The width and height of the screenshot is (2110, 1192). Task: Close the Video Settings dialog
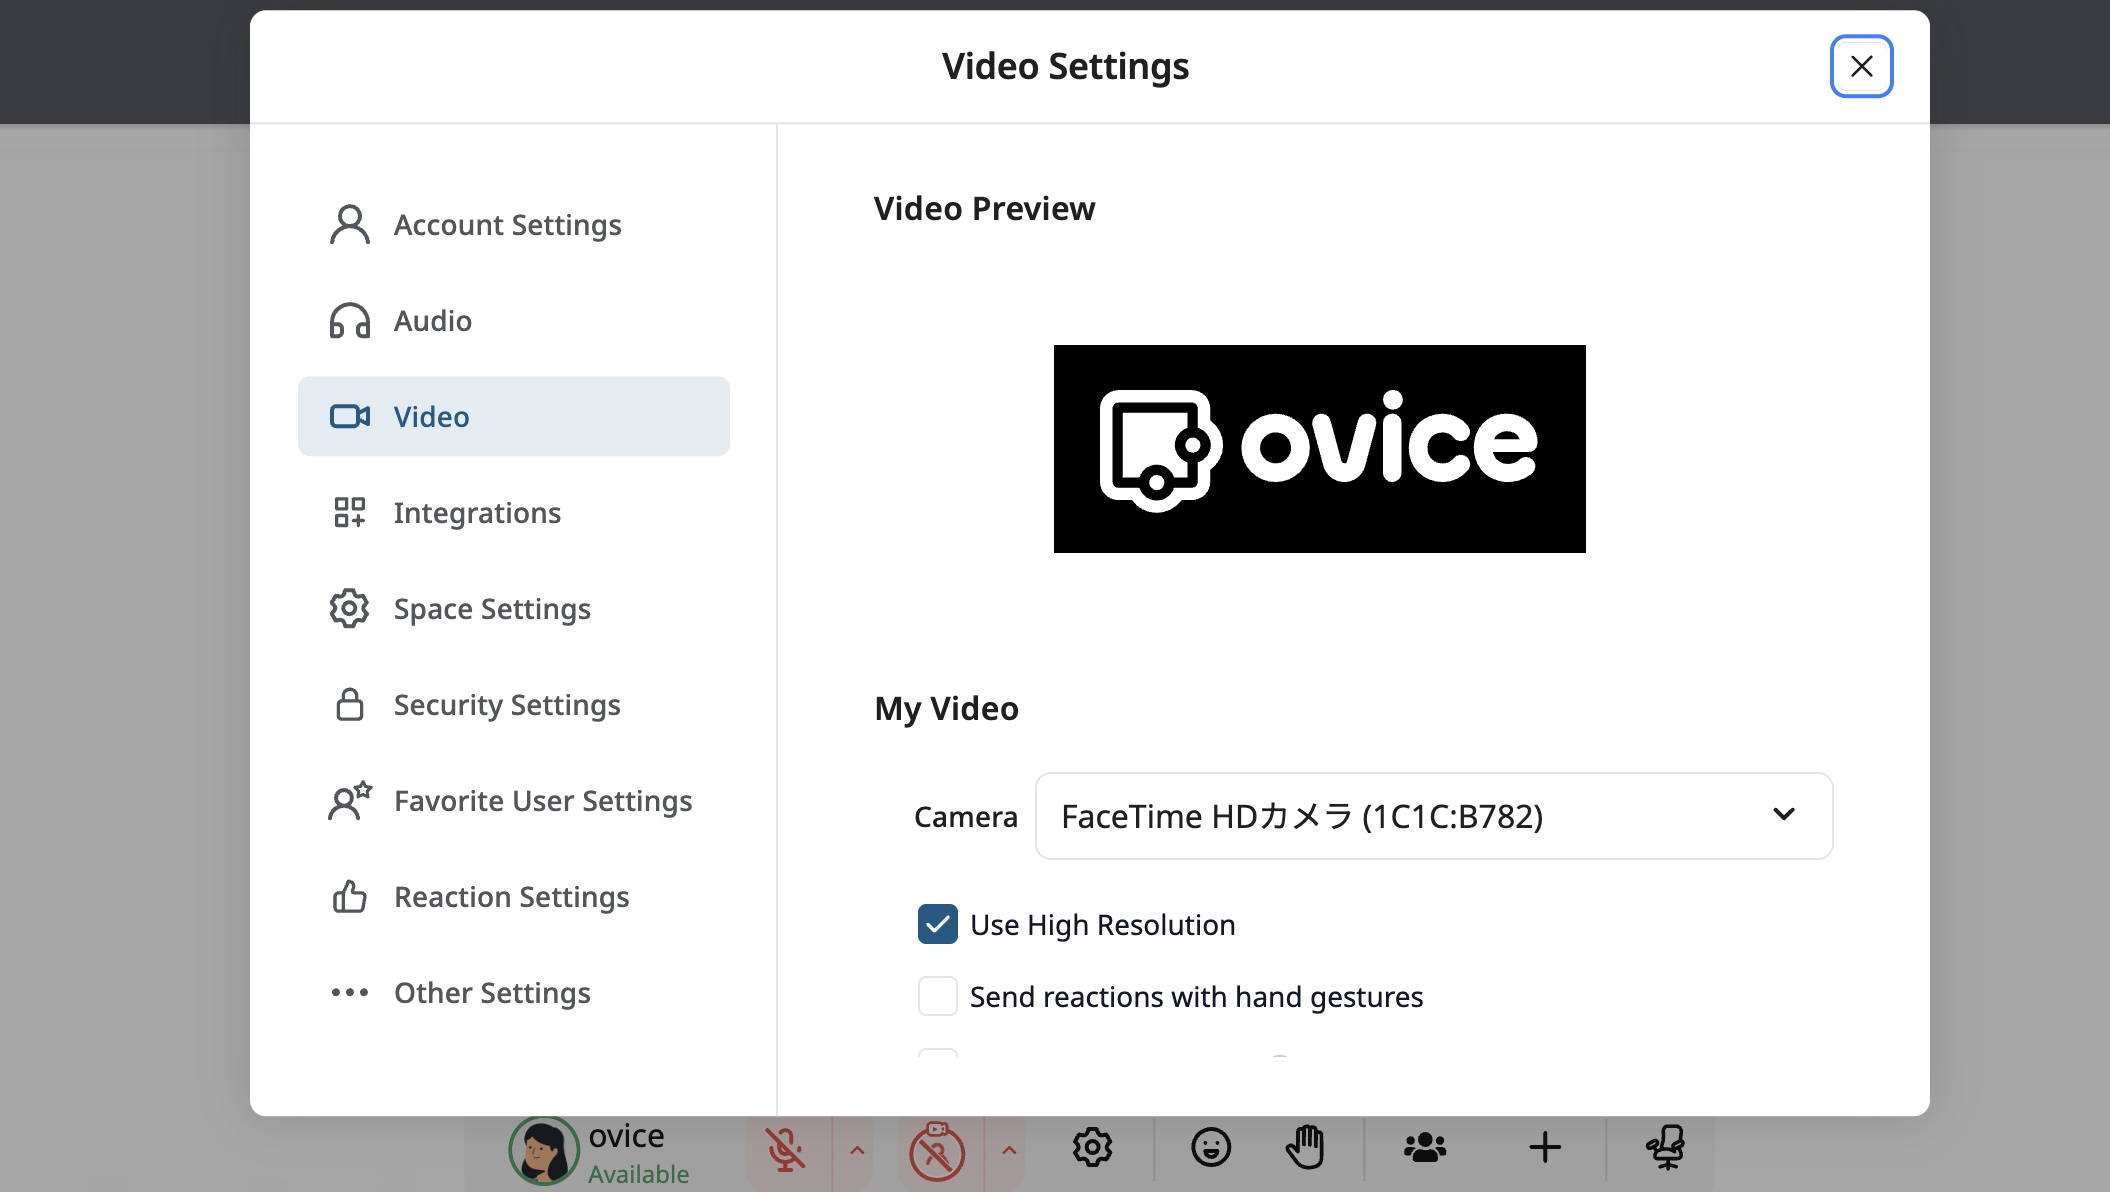pyautogui.click(x=1861, y=66)
